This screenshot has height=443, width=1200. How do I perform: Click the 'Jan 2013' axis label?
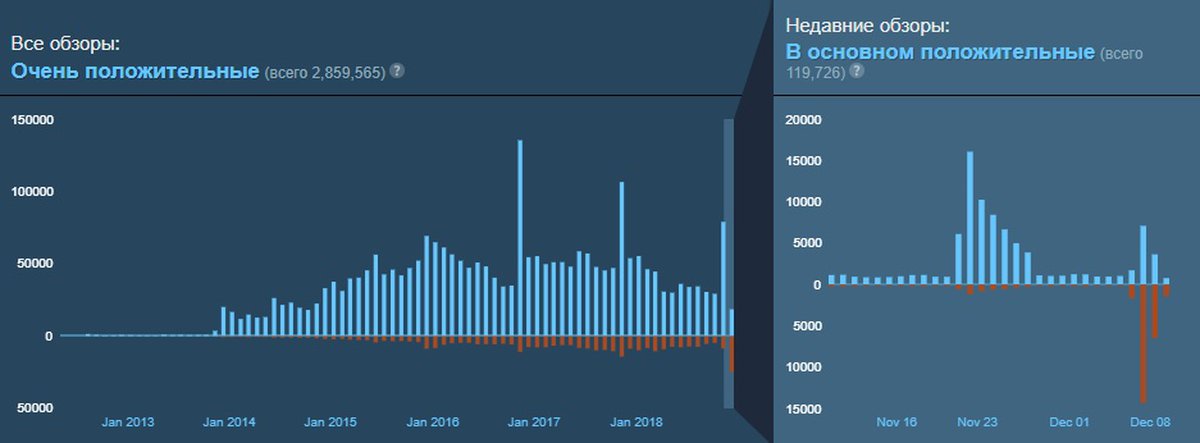pos(128,423)
